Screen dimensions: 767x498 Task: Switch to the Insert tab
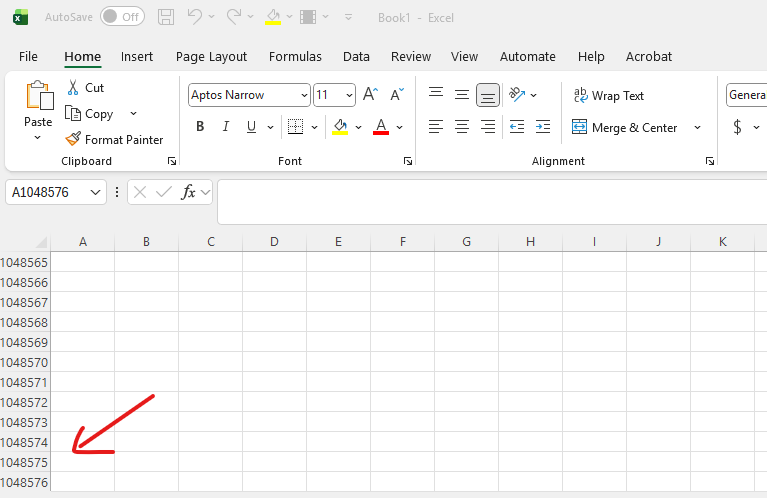click(137, 57)
